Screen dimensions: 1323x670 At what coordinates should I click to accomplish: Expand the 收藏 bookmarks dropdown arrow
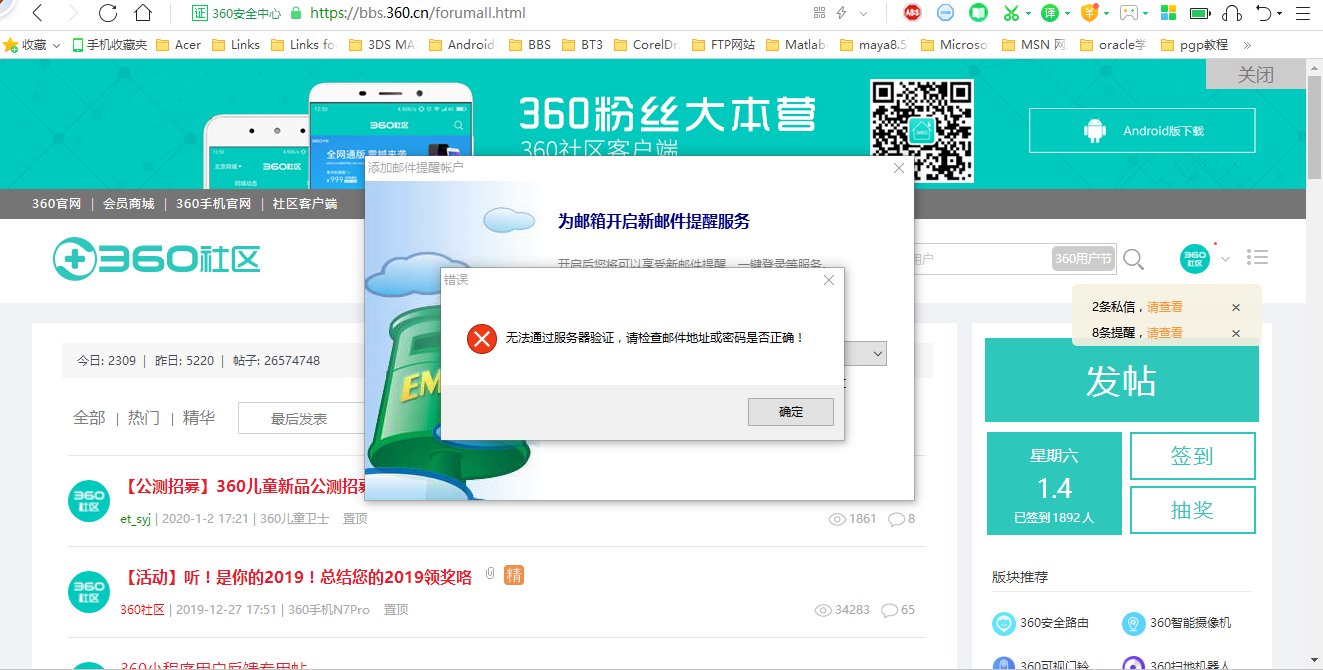56,46
